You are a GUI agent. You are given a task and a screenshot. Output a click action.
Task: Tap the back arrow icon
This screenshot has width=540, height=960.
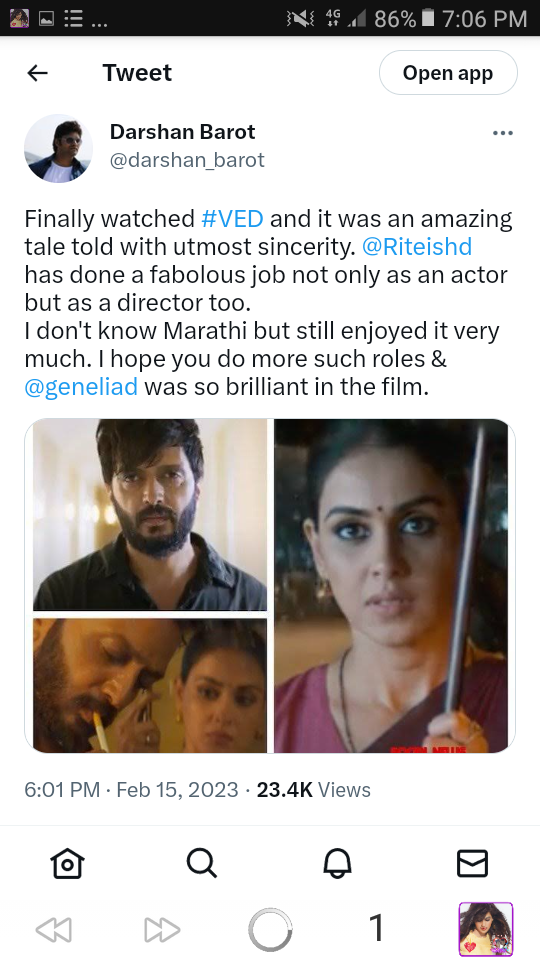point(37,73)
